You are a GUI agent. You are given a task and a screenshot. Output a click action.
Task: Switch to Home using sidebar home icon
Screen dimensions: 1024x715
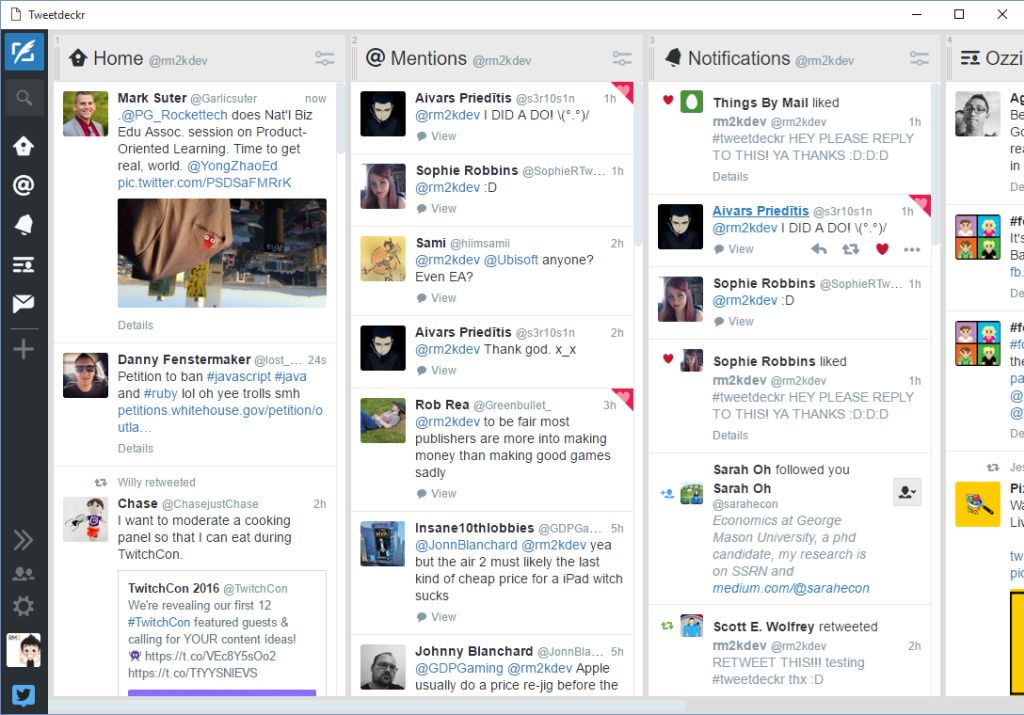click(23, 145)
